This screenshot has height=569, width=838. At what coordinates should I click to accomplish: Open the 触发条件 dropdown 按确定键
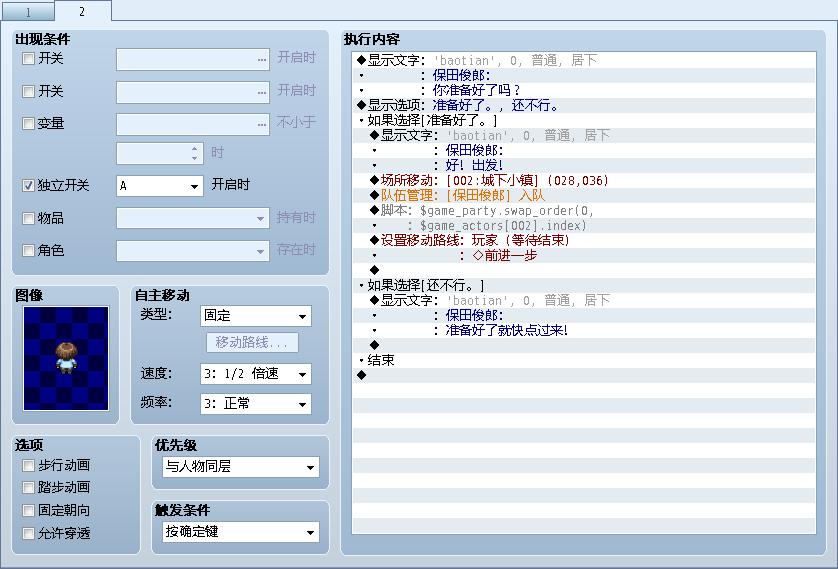241,532
